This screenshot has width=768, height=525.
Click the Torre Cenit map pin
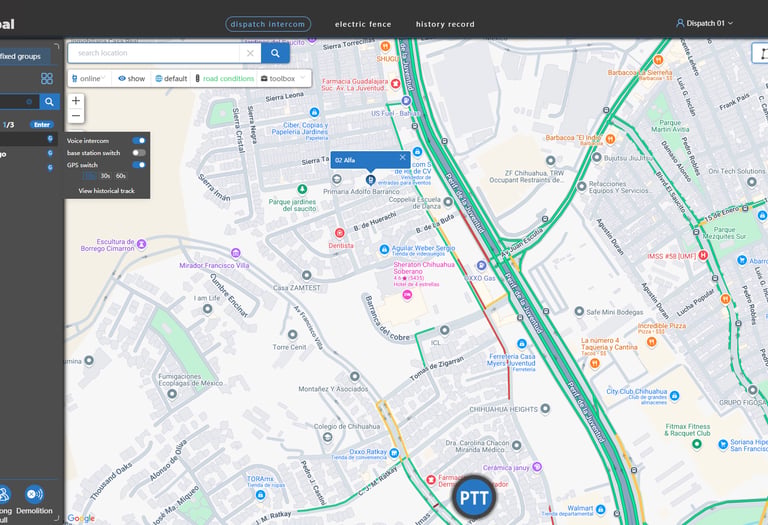(292, 335)
